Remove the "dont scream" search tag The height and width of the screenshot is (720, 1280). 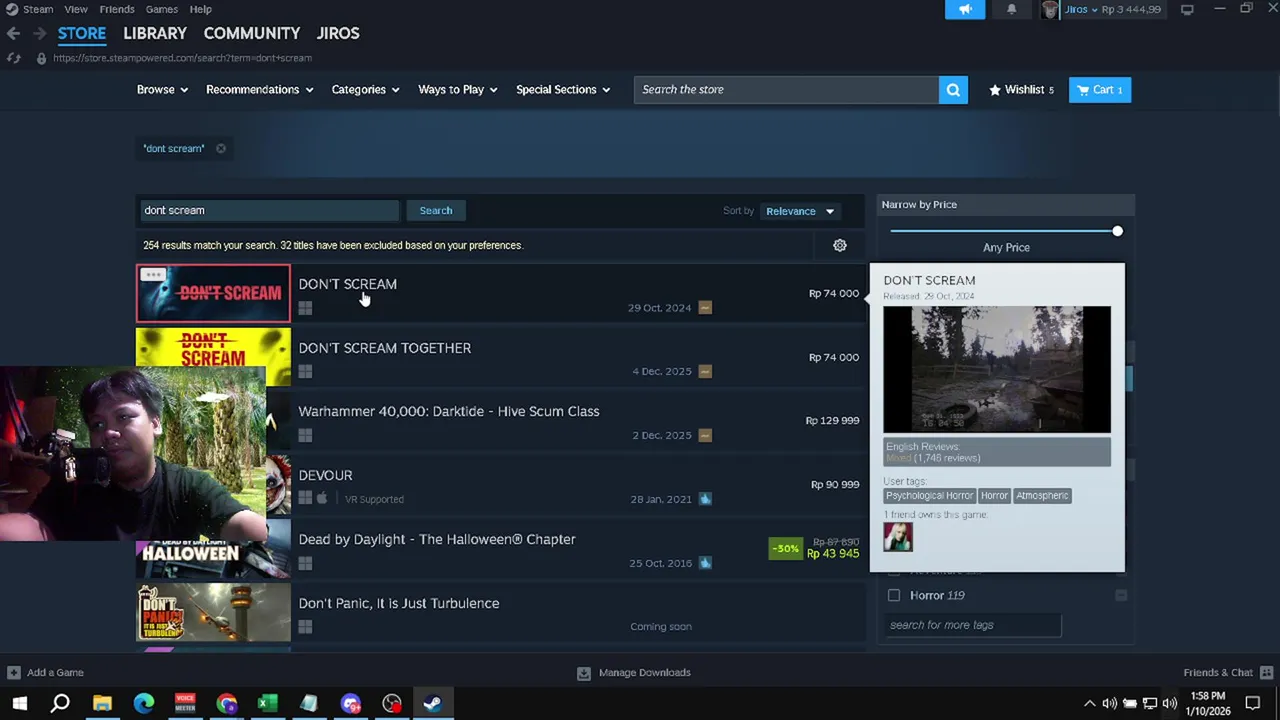[220, 149]
